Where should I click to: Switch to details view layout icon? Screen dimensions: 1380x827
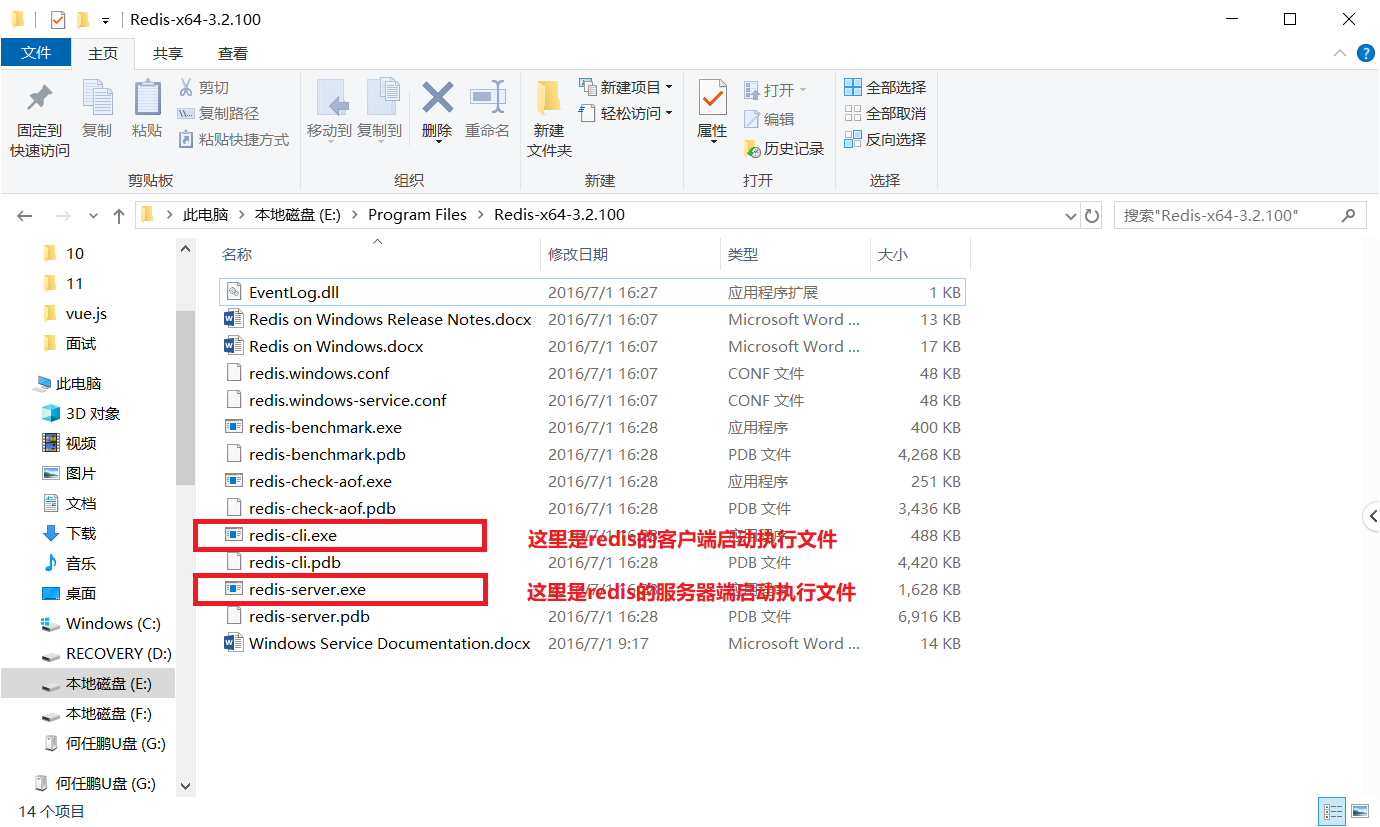tap(1332, 811)
